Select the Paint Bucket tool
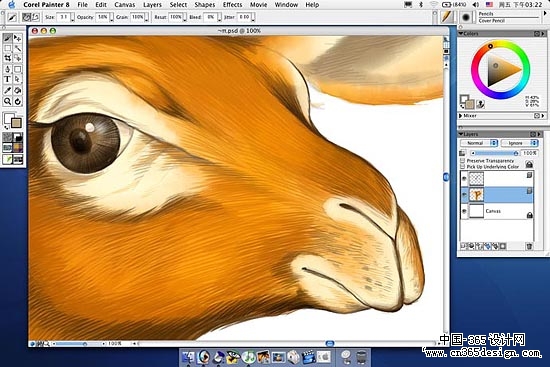550x367 pixels. (18, 91)
